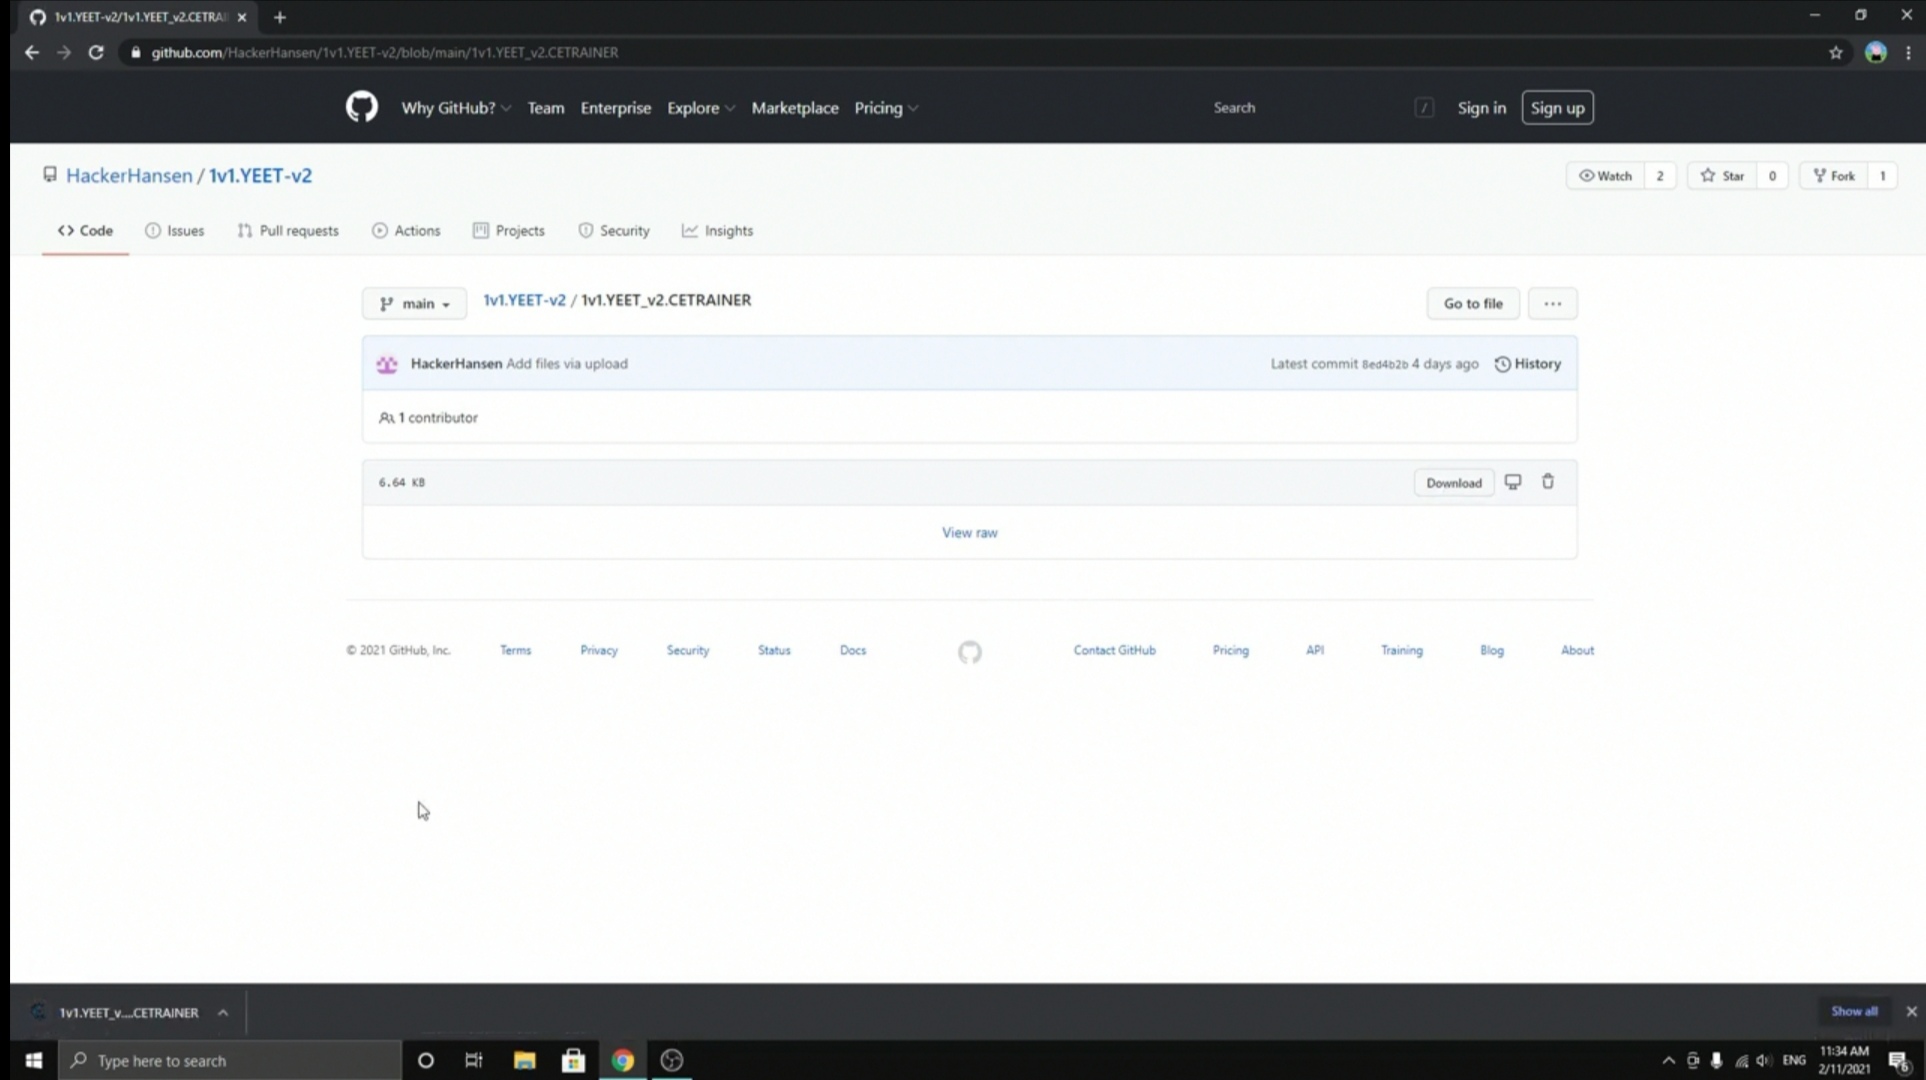Image resolution: width=1926 pixels, height=1080 pixels.
Task: Open the main branch selector dropdown
Action: tap(414, 304)
